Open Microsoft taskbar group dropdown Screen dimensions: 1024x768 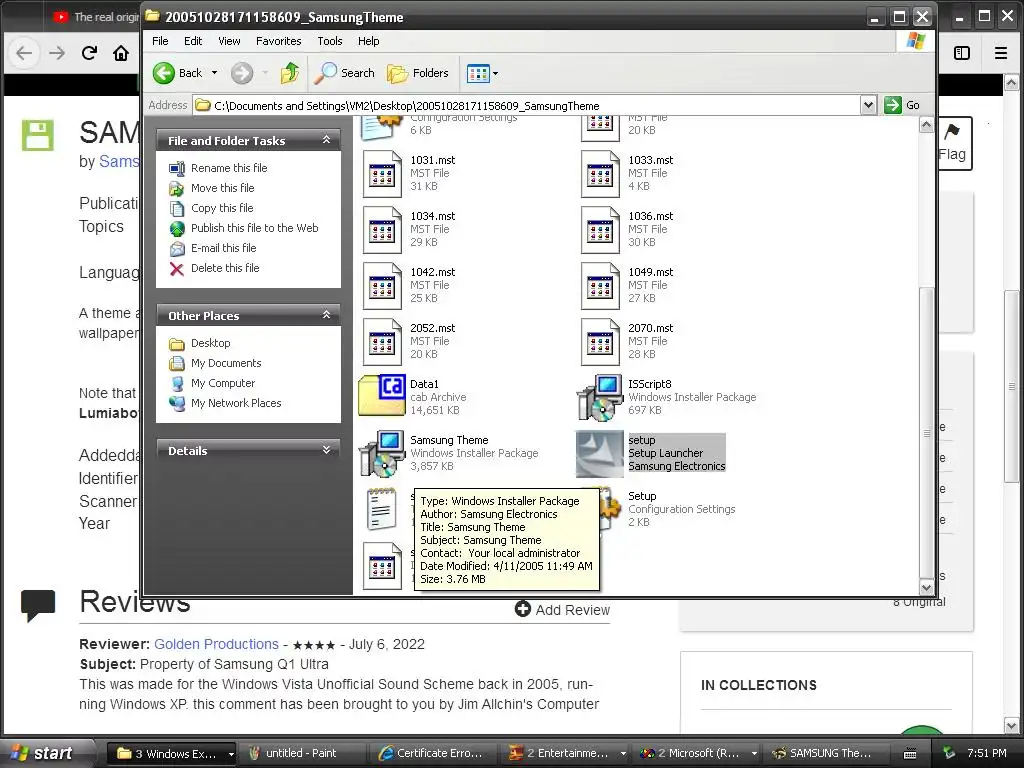[x=754, y=754]
